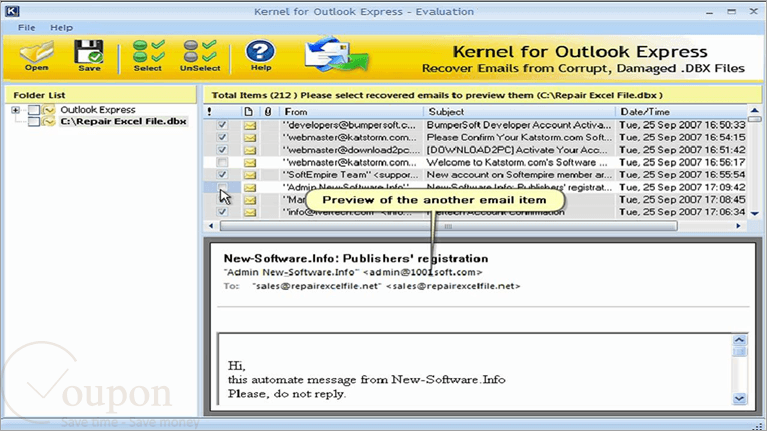Click sender address admin@1001soft.com in preview
Viewport: 767px width, 431px height.
[423, 272]
